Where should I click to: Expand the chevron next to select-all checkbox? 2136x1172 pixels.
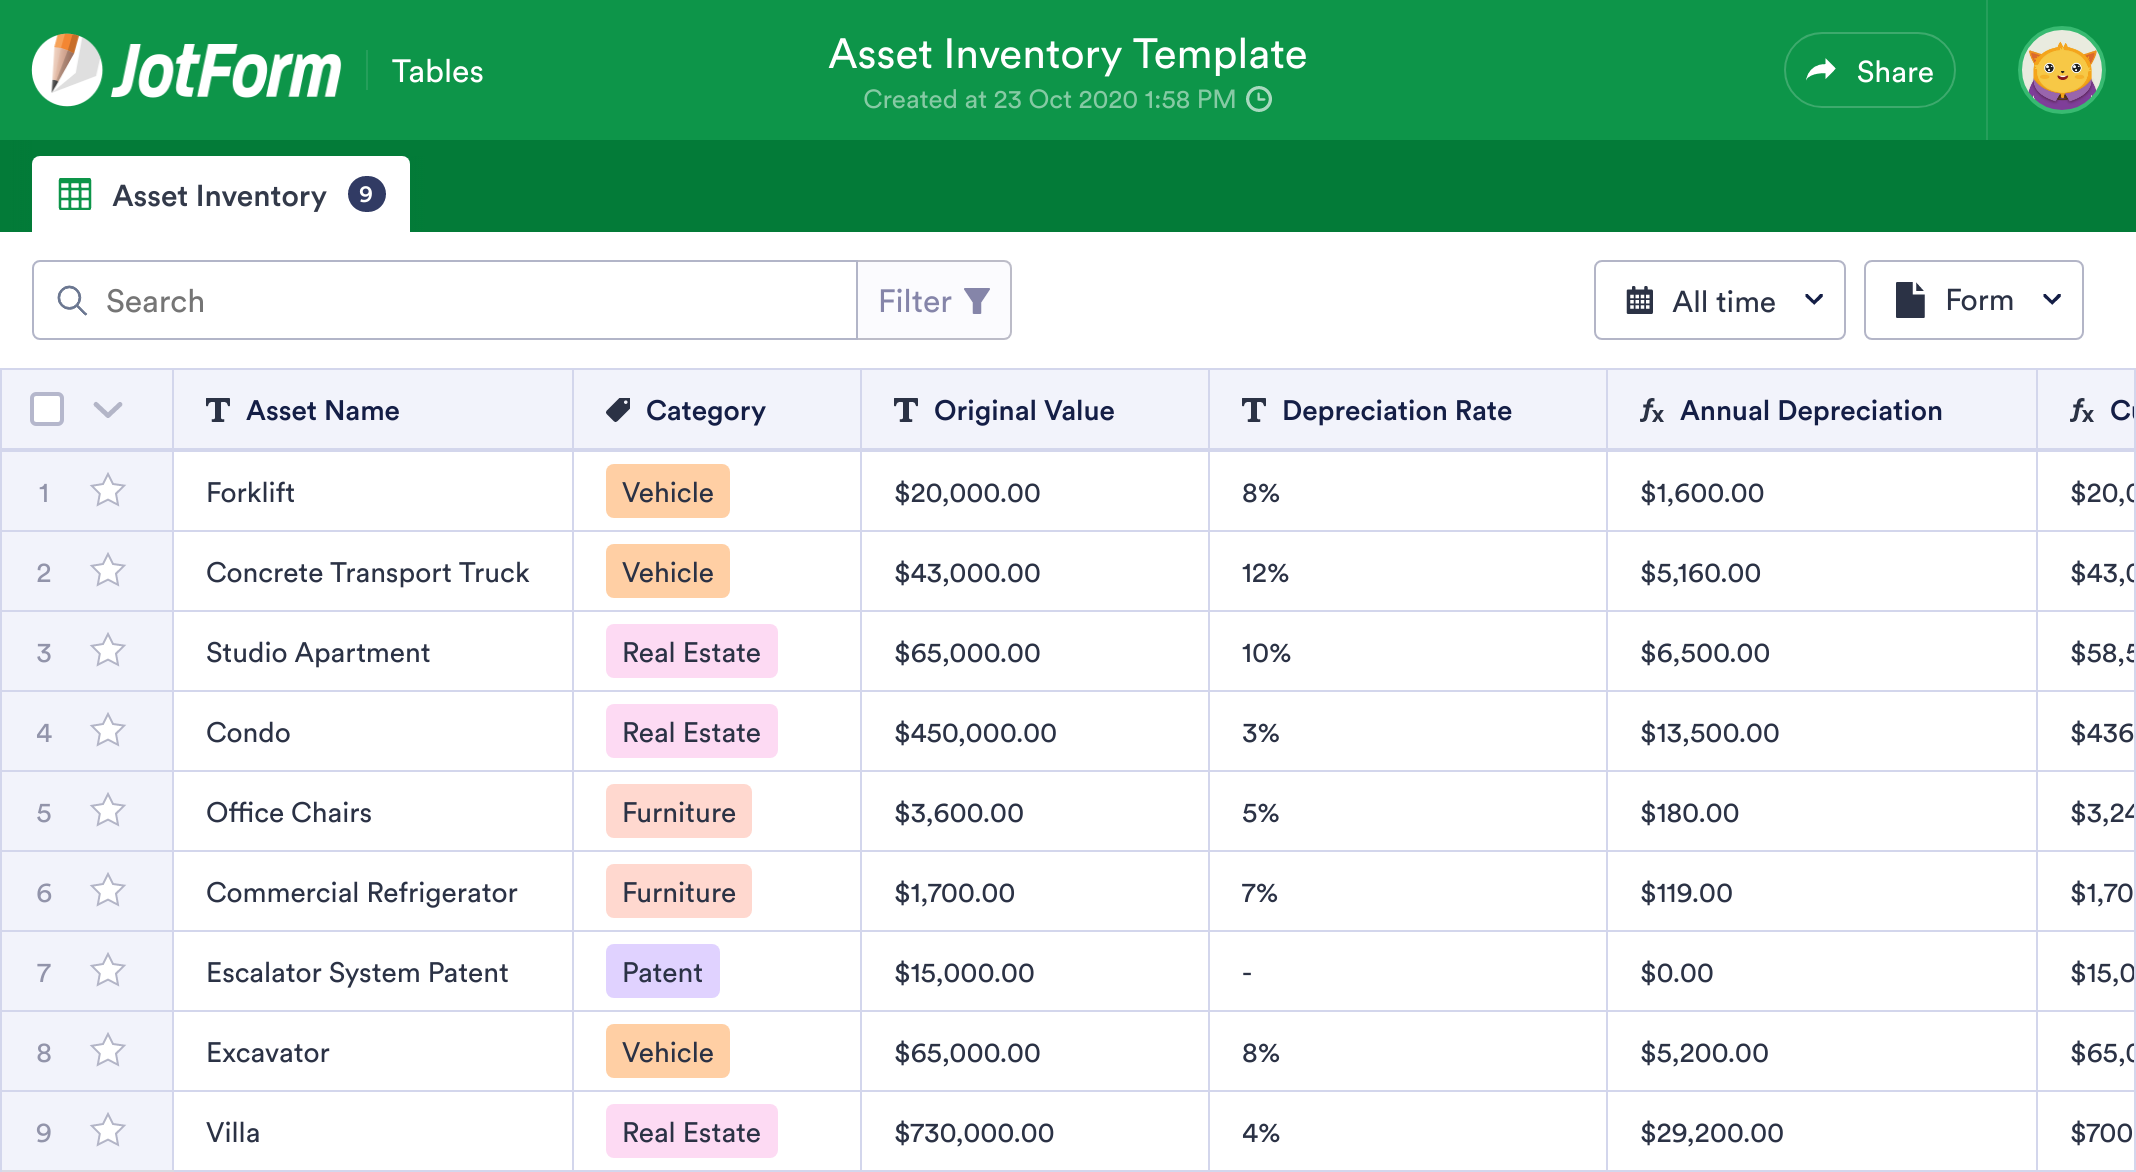(109, 410)
